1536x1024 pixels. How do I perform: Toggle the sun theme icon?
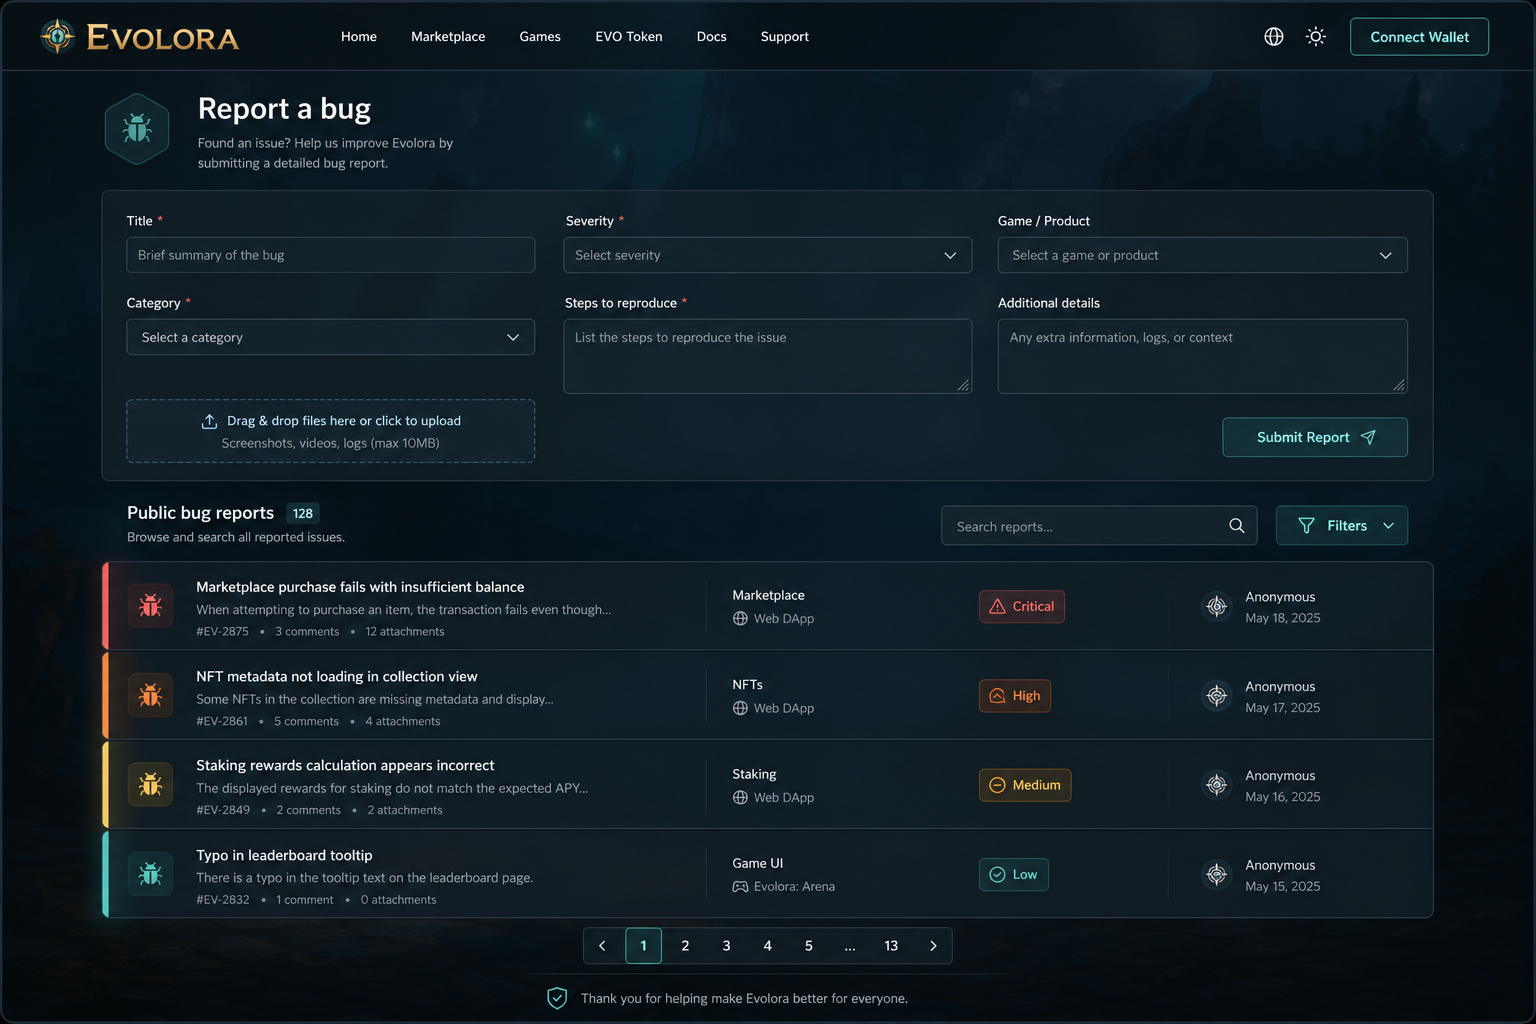[x=1316, y=36]
